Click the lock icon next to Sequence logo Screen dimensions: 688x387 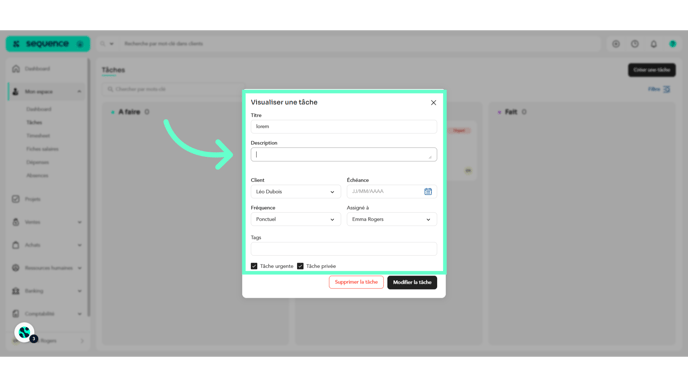80,44
